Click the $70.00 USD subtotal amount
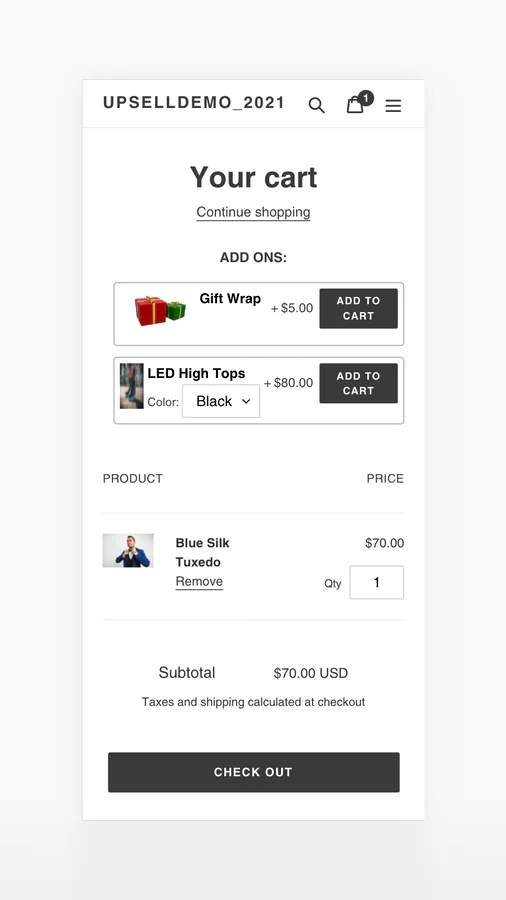Viewport: 506px width, 900px height. 311,673
